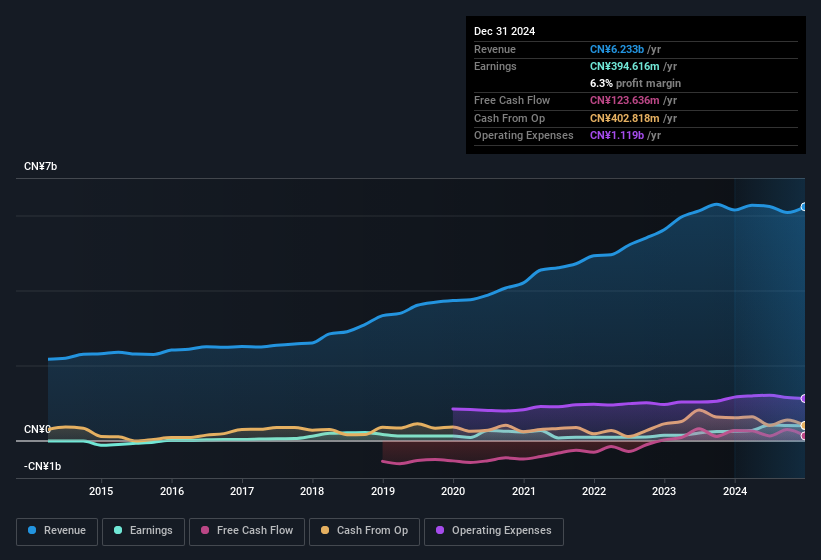
Task: Click the 2022 x-axis label
Action: pyautogui.click(x=594, y=491)
